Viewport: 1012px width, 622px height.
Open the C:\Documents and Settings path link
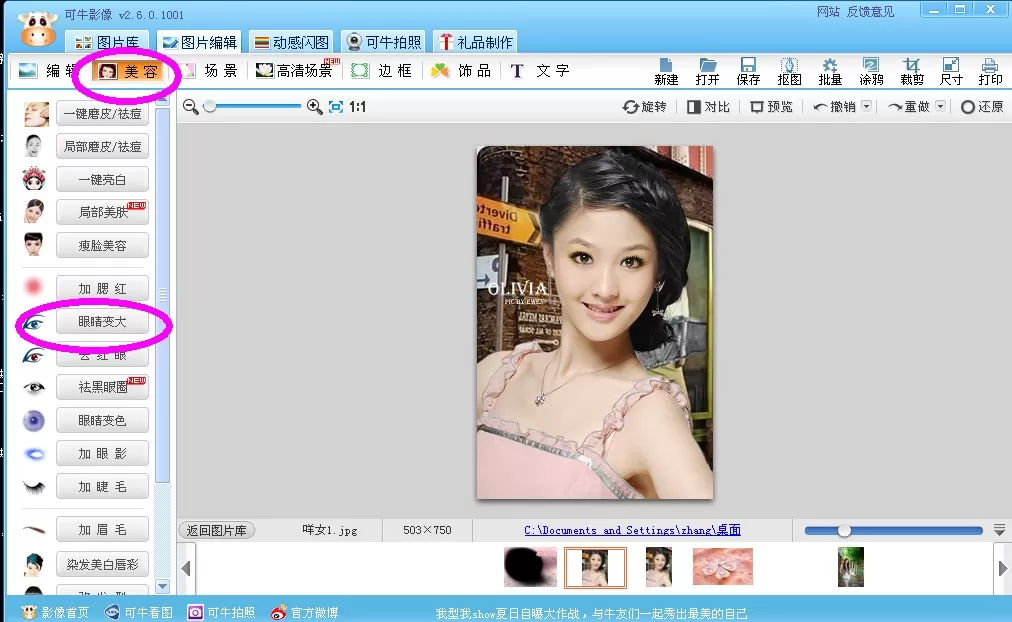point(632,530)
